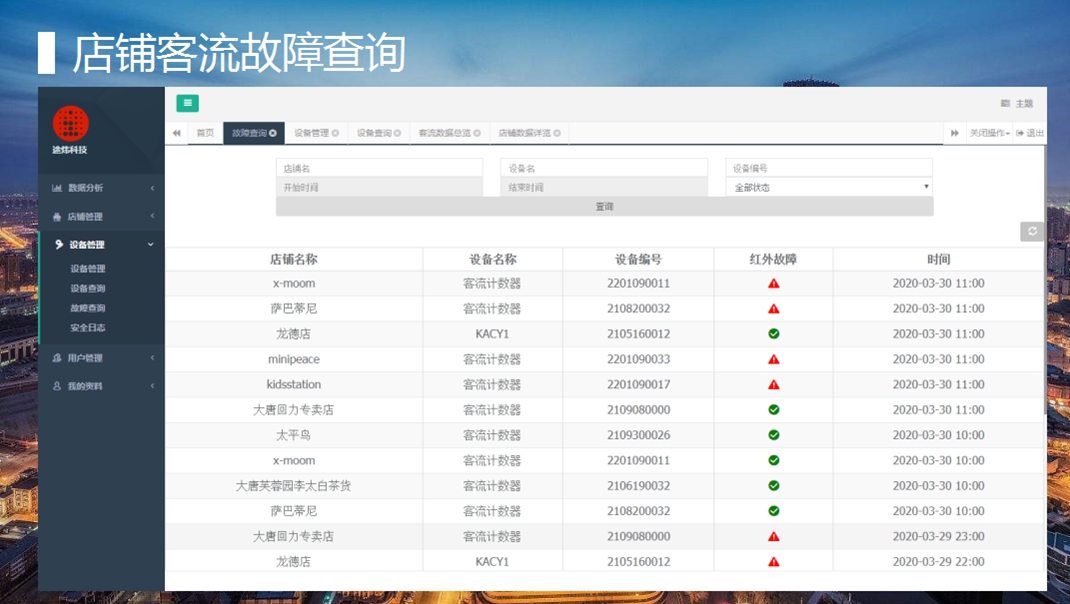The image size is (1070, 604).
Task: Switch to the 客流数据总览 tab
Action: point(444,133)
